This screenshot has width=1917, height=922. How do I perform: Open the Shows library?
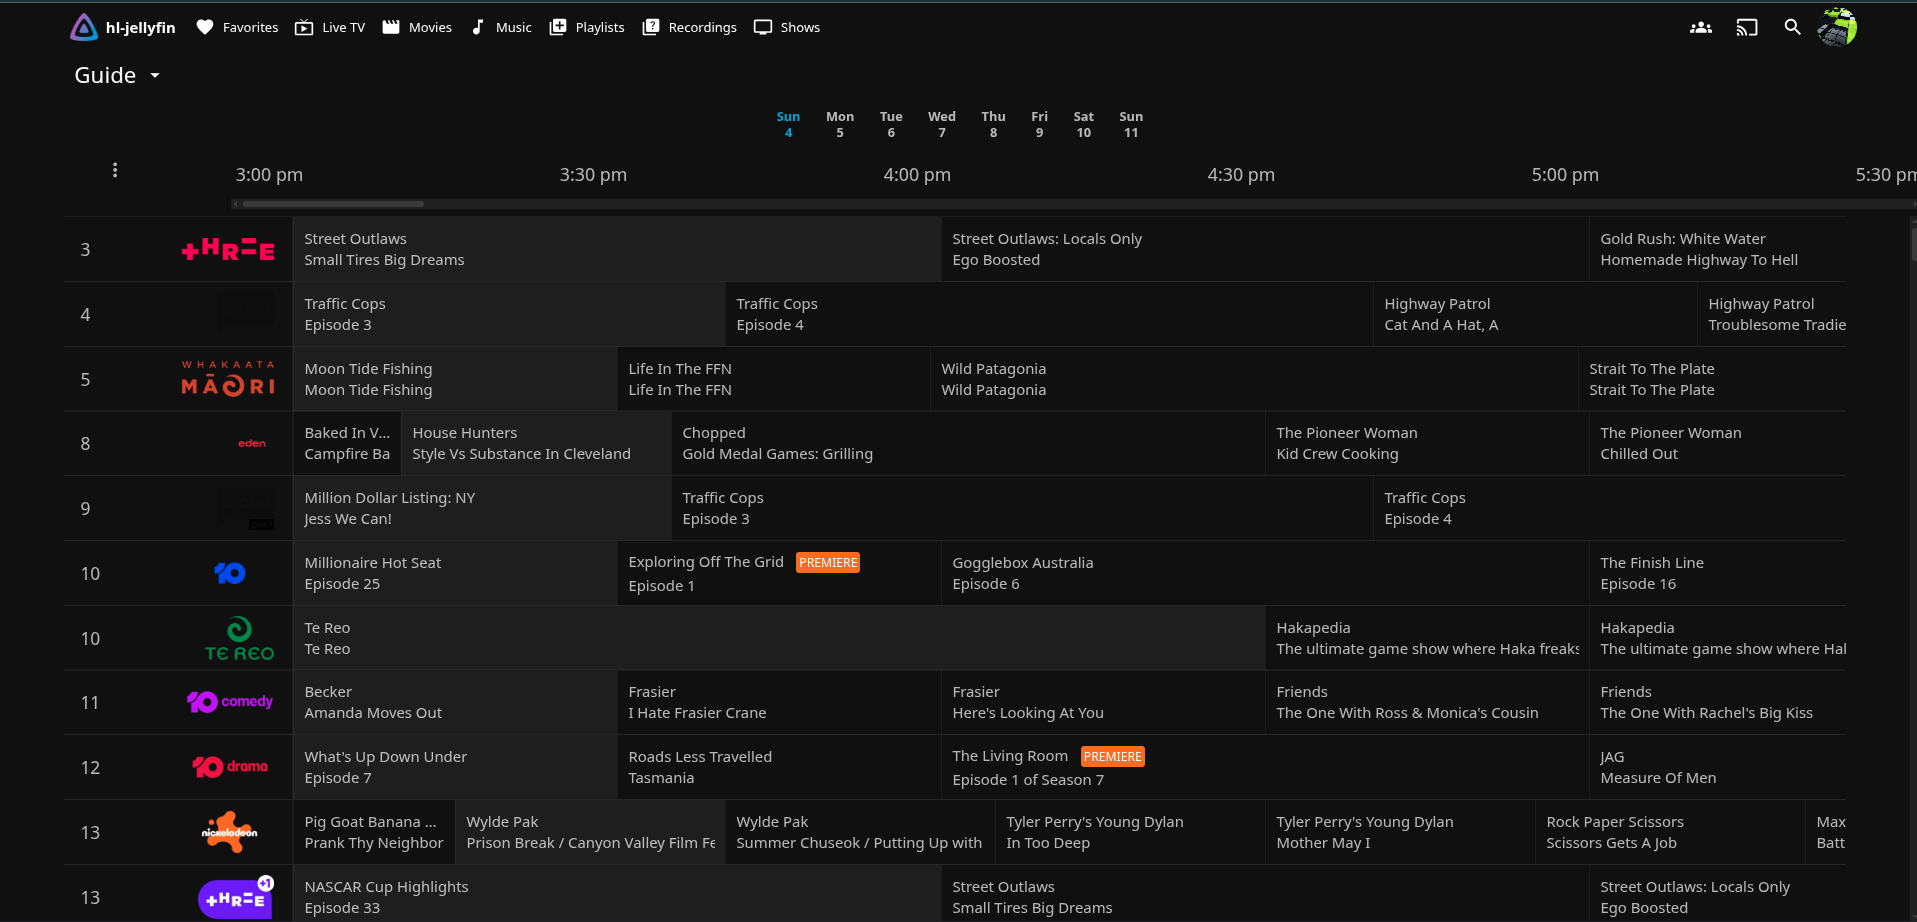click(x=787, y=27)
